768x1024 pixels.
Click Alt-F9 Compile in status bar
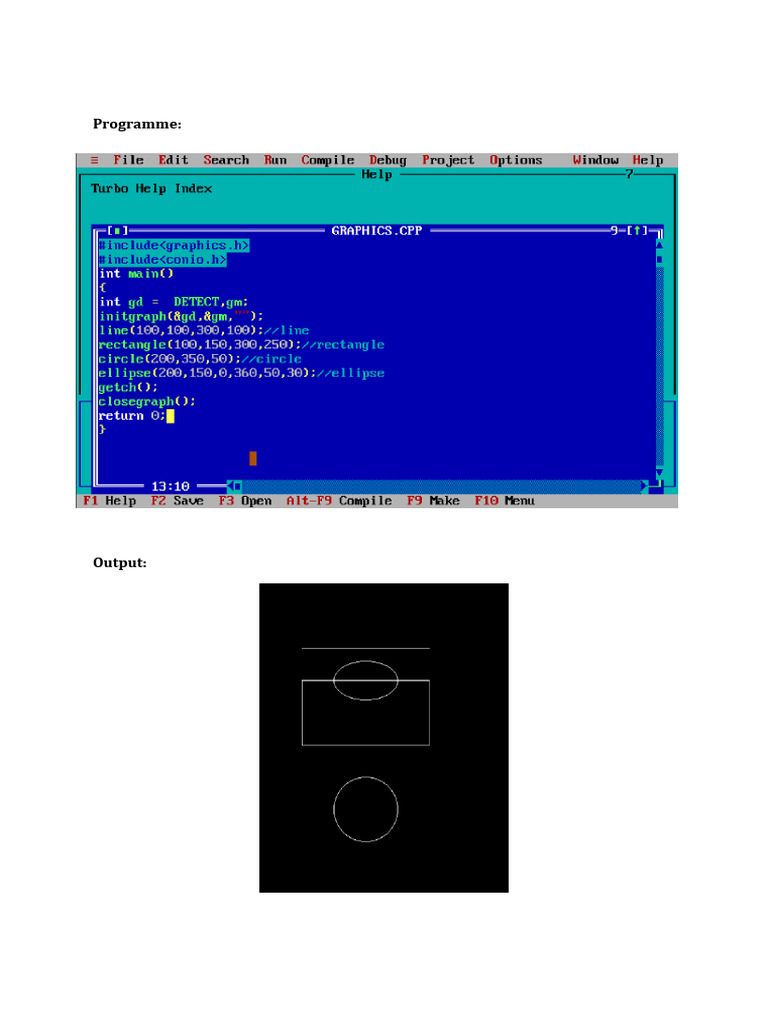pos(339,501)
